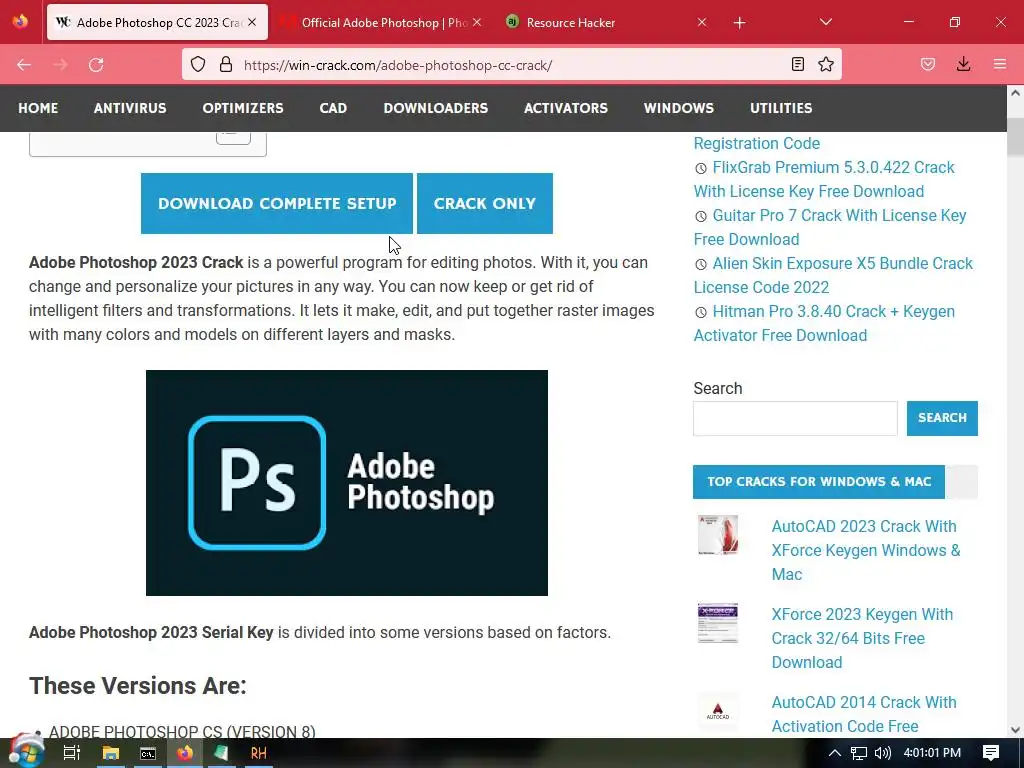Open the OPTIMIZERS nav menu item
The image size is (1024, 768).
(243, 108)
